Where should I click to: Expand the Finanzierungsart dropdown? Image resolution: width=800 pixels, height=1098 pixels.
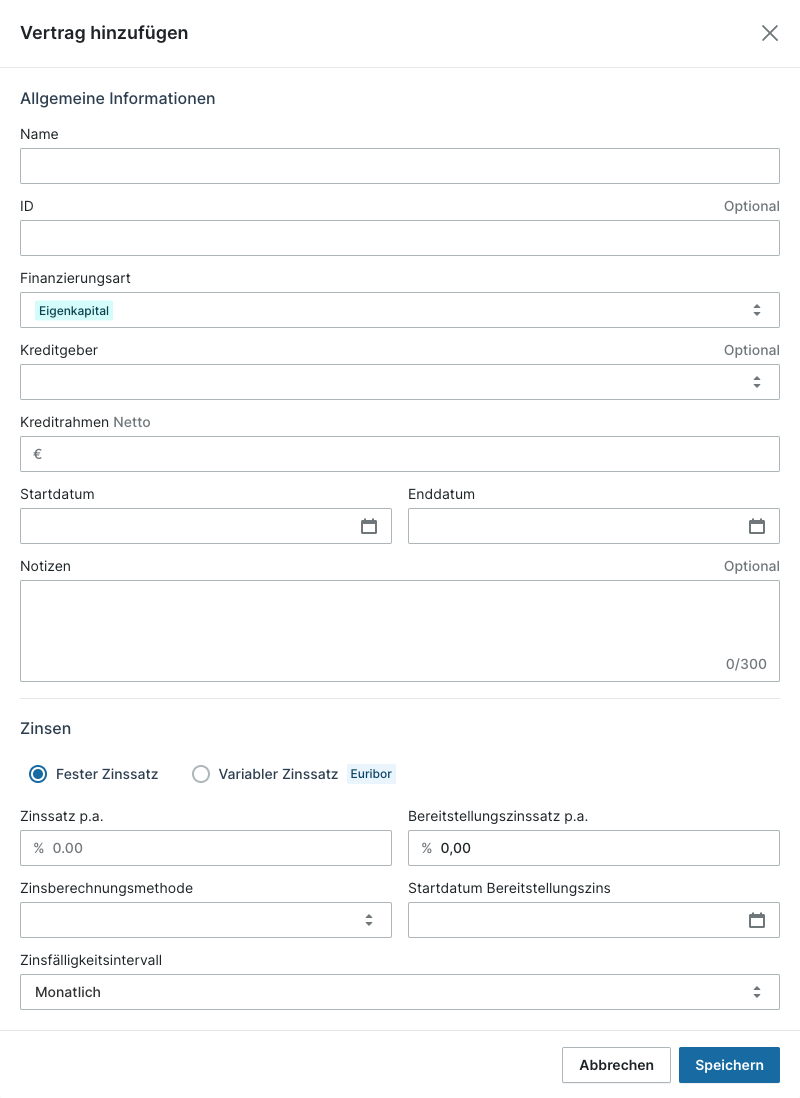(399, 310)
